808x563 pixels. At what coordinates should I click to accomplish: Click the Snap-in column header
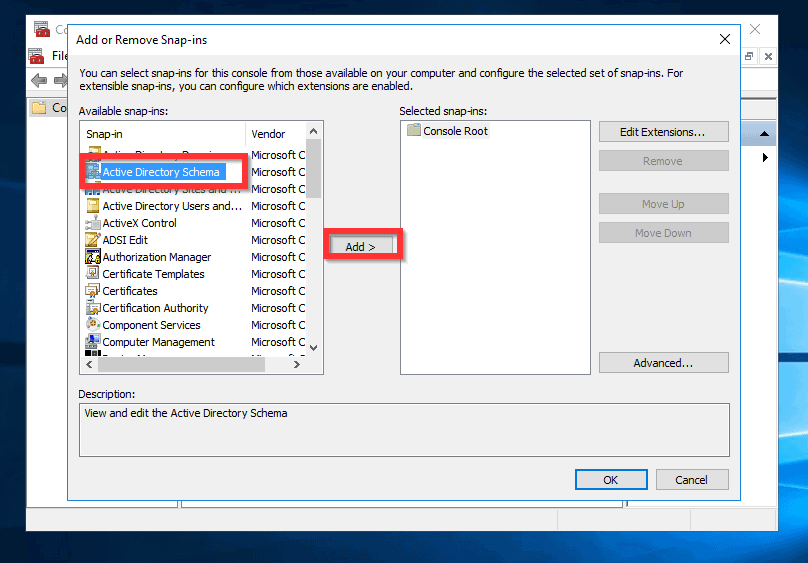[x=163, y=134]
